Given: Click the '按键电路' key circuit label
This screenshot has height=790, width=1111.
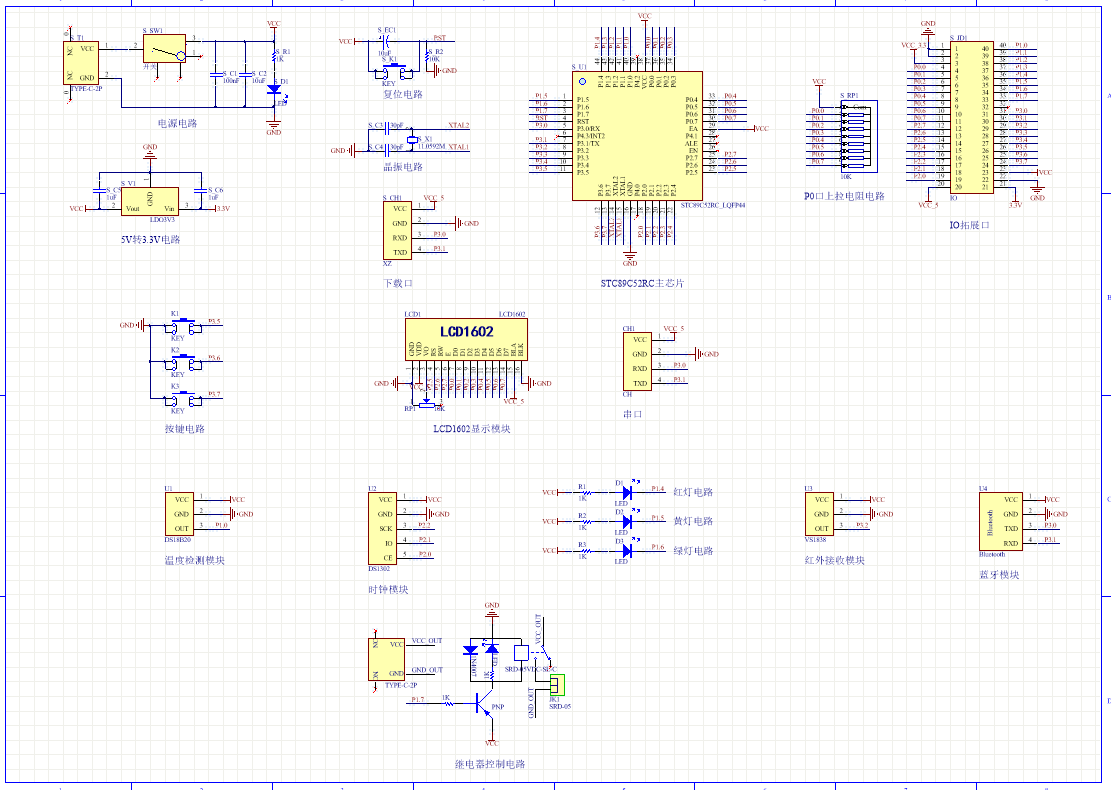Looking at the screenshot, I should 185,429.
